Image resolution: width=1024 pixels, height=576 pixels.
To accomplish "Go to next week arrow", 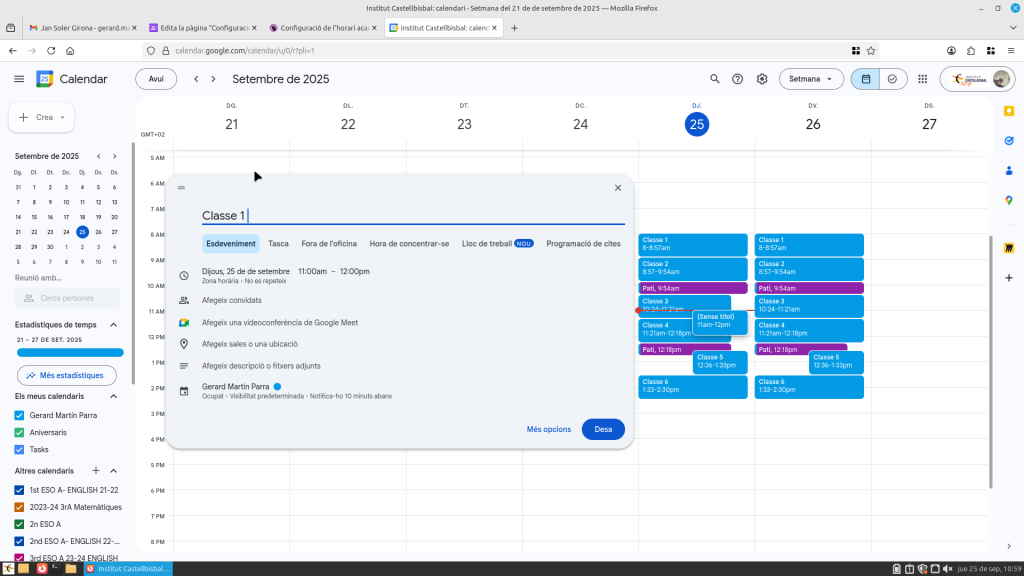I will click(x=214, y=79).
